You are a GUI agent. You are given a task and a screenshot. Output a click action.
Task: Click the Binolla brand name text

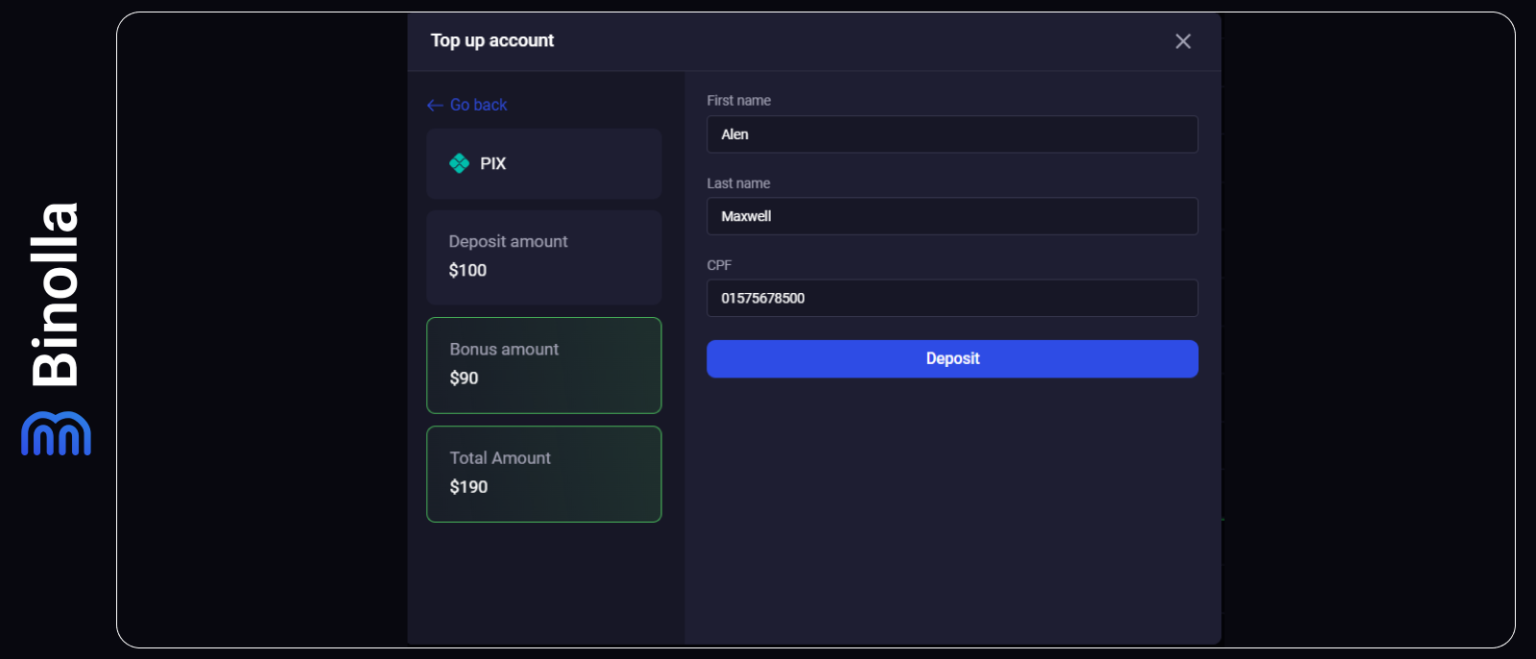(56, 294)
